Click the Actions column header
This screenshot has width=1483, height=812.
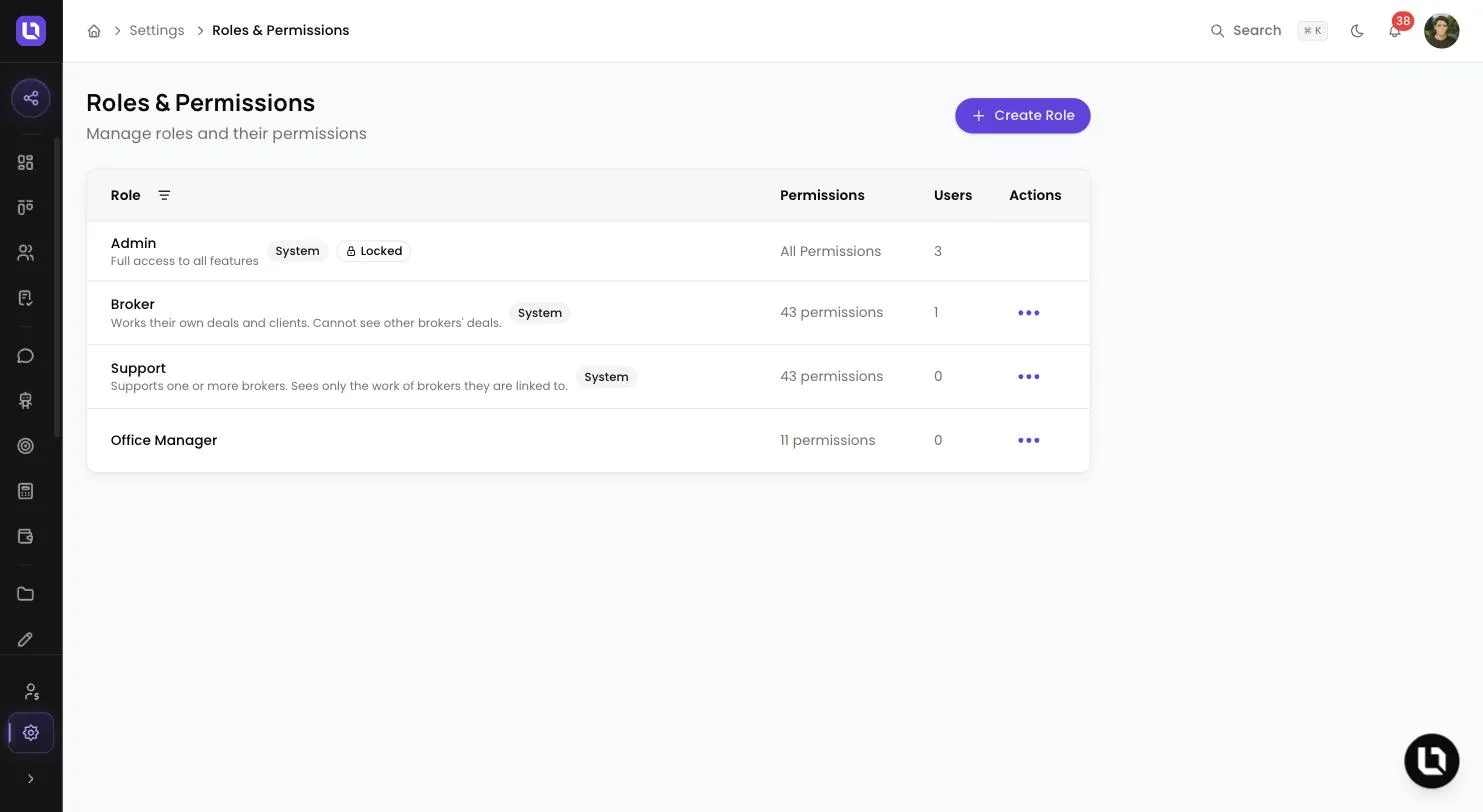click(1035, 195)
